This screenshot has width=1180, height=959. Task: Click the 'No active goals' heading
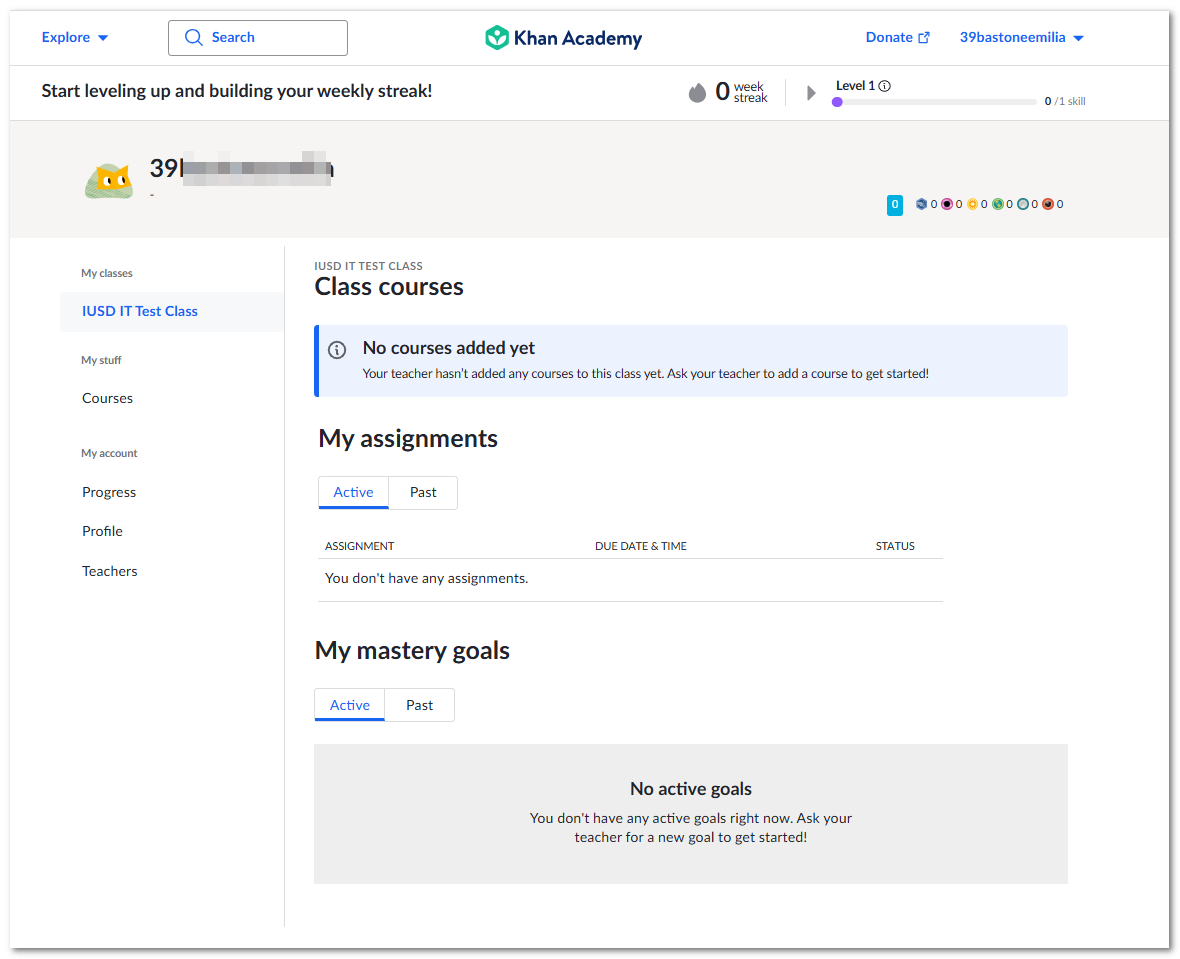click(691, 789)
